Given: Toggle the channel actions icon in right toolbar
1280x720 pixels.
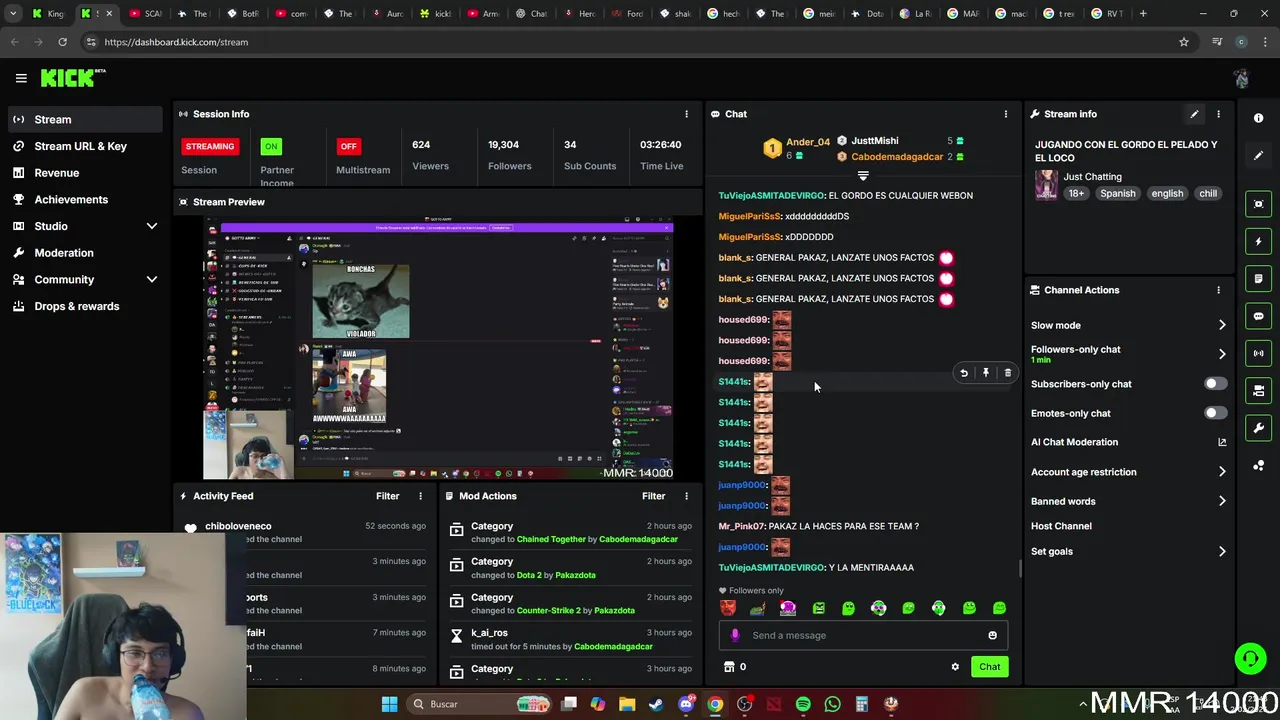Looking at the screenshot, I should point(1258,390).
